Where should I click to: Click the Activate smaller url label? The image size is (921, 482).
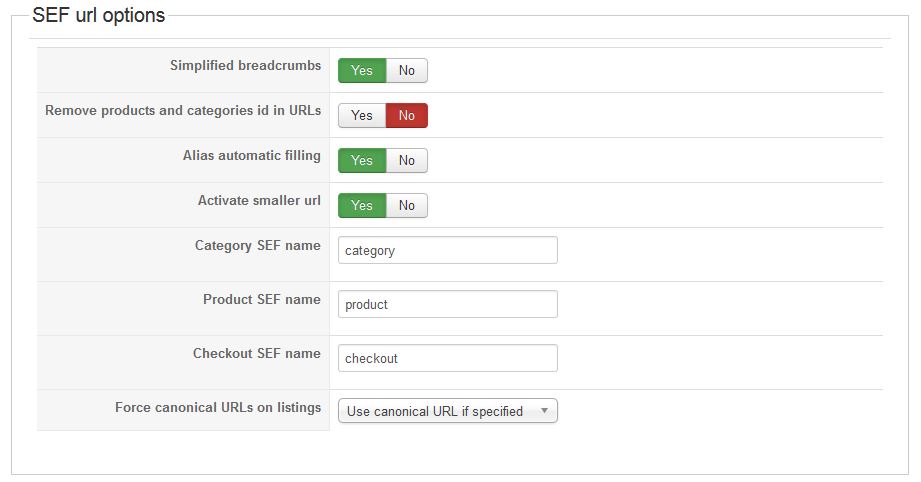click(x=259, y=201)
